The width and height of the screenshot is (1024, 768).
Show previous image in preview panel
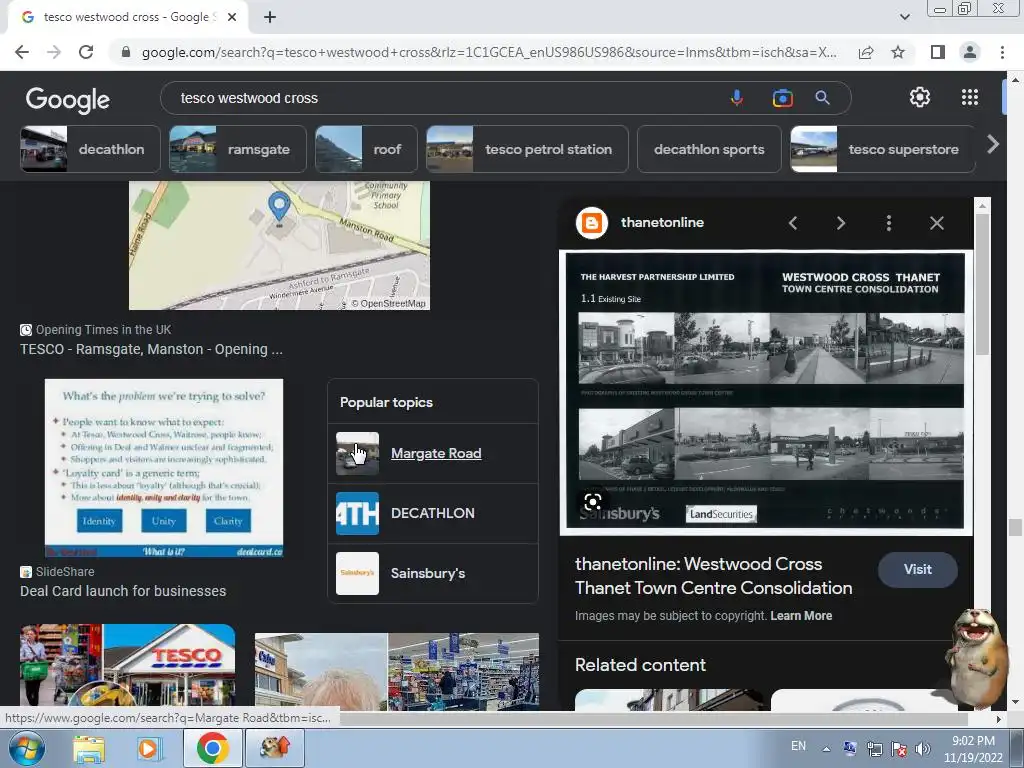pos(793,223)
